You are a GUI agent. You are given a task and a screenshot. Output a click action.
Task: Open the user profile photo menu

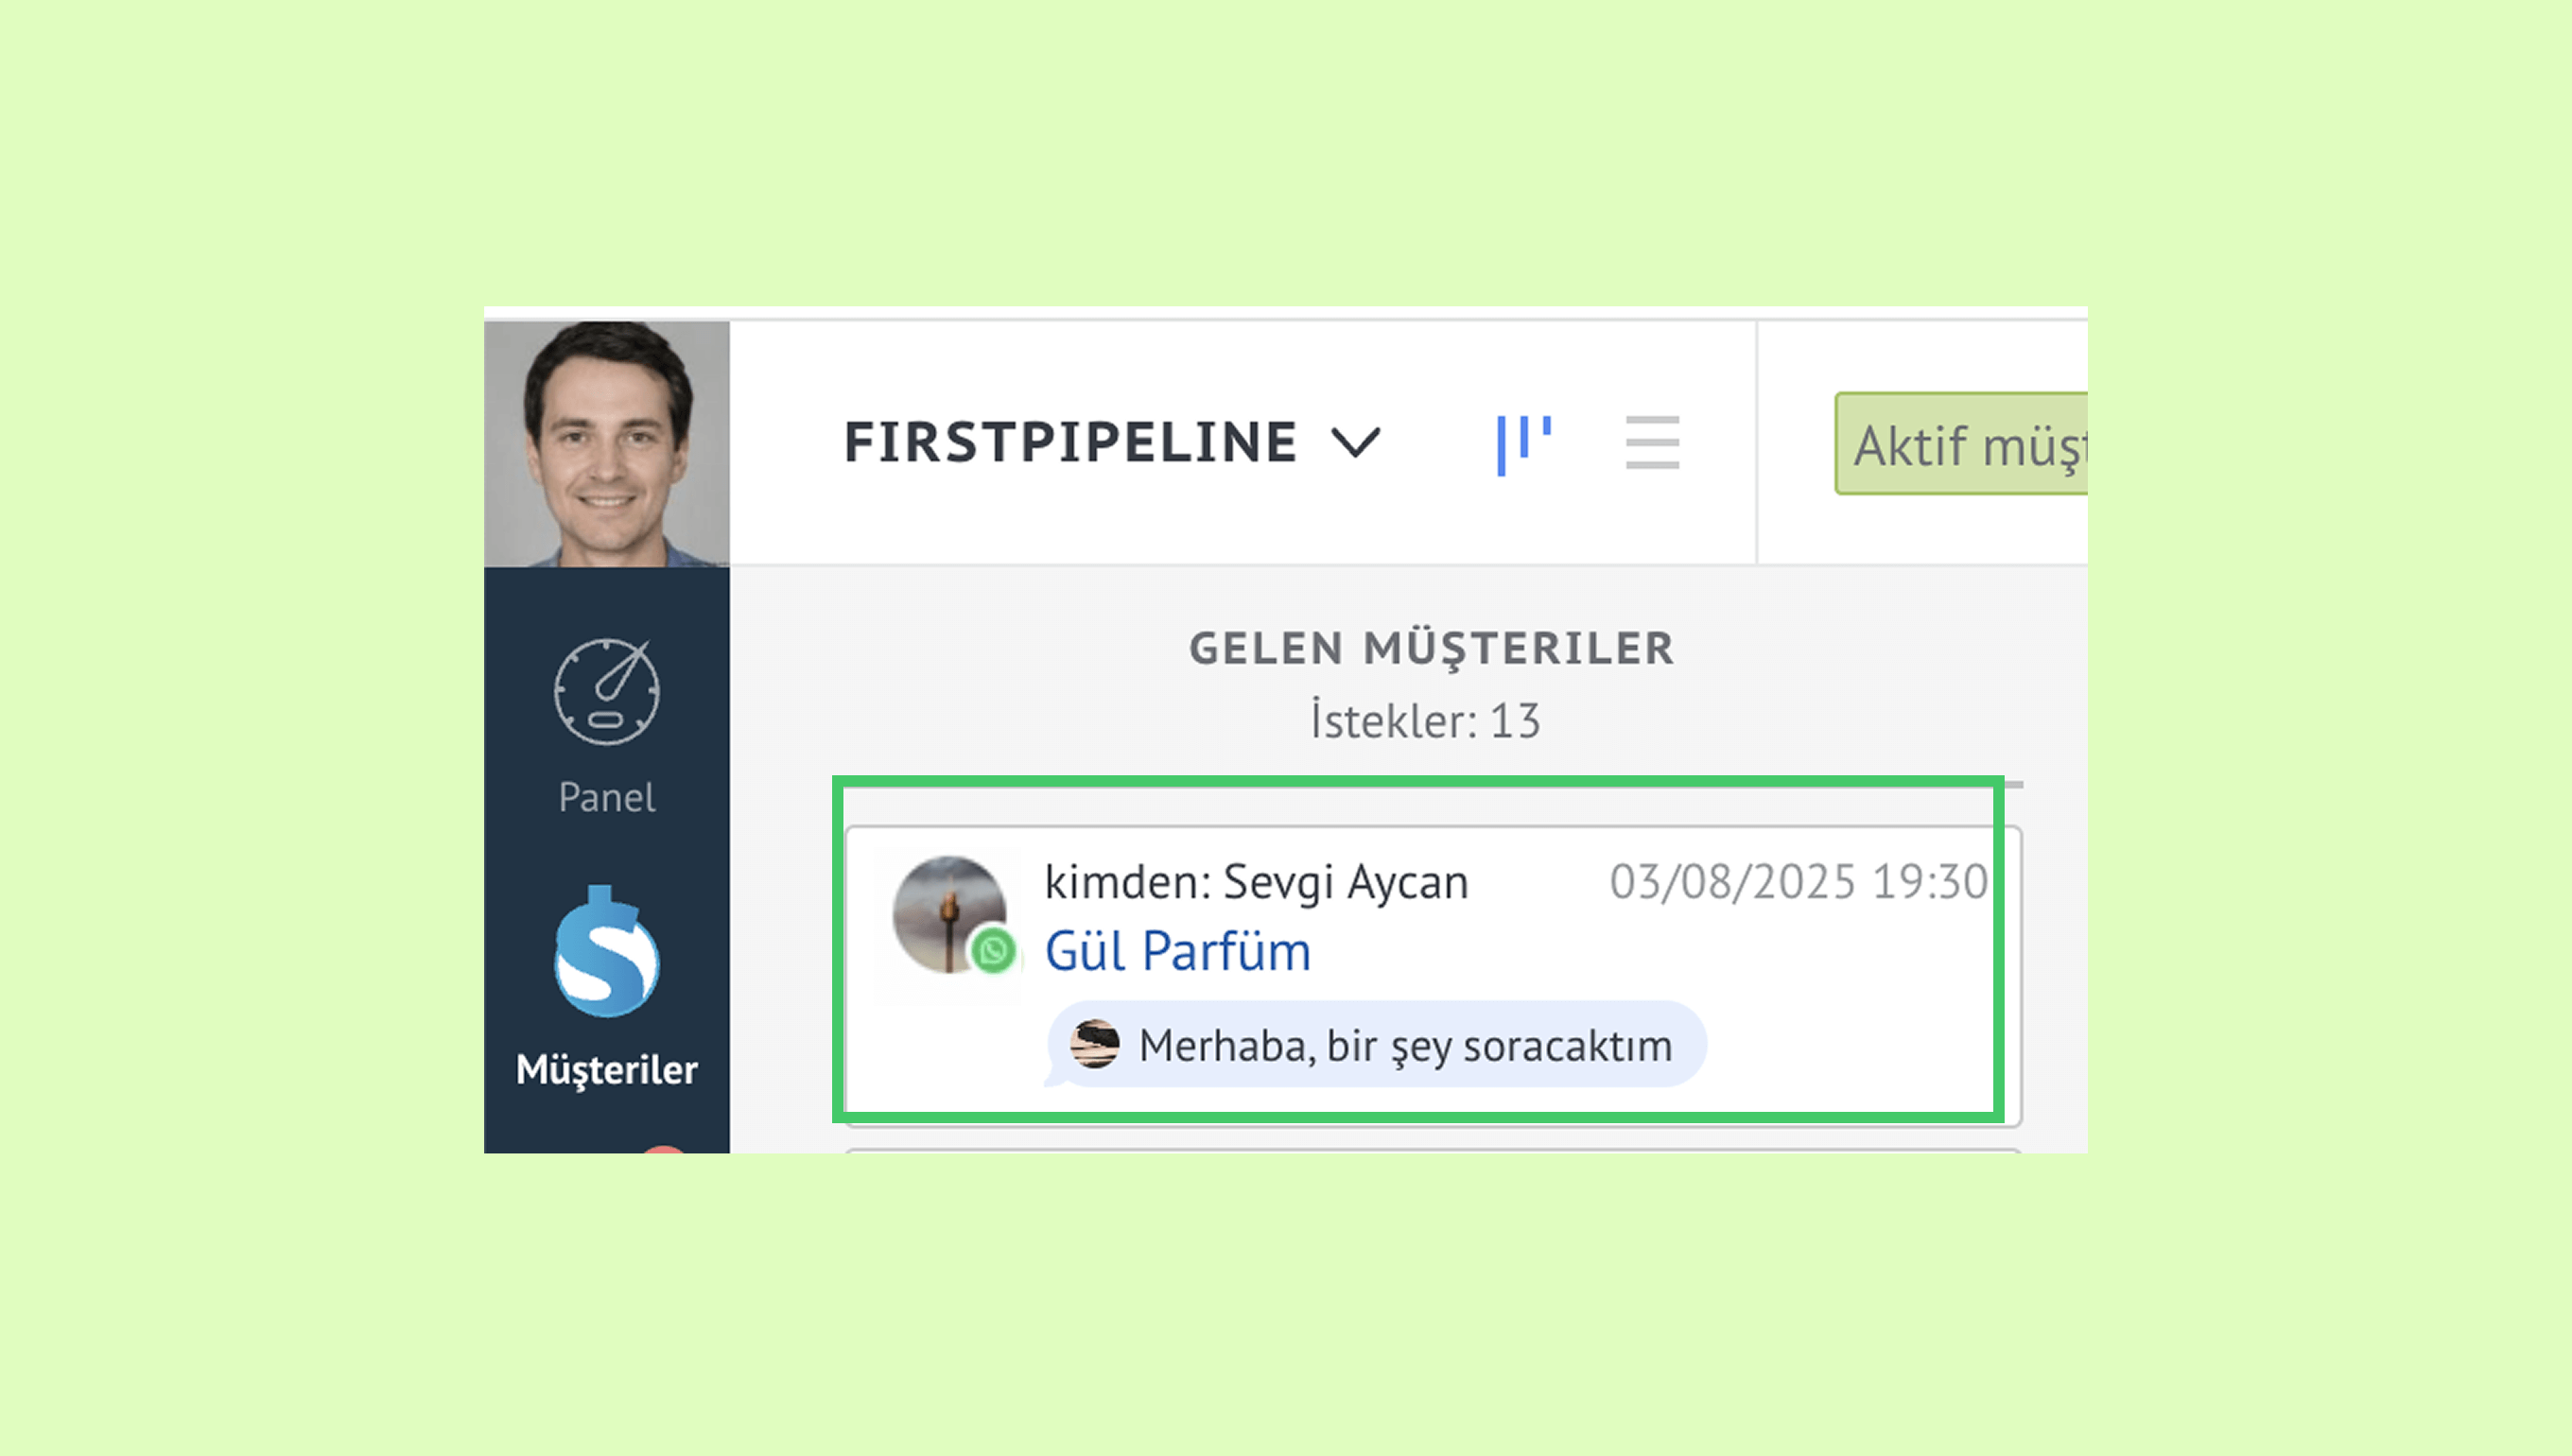click(607, 443)
